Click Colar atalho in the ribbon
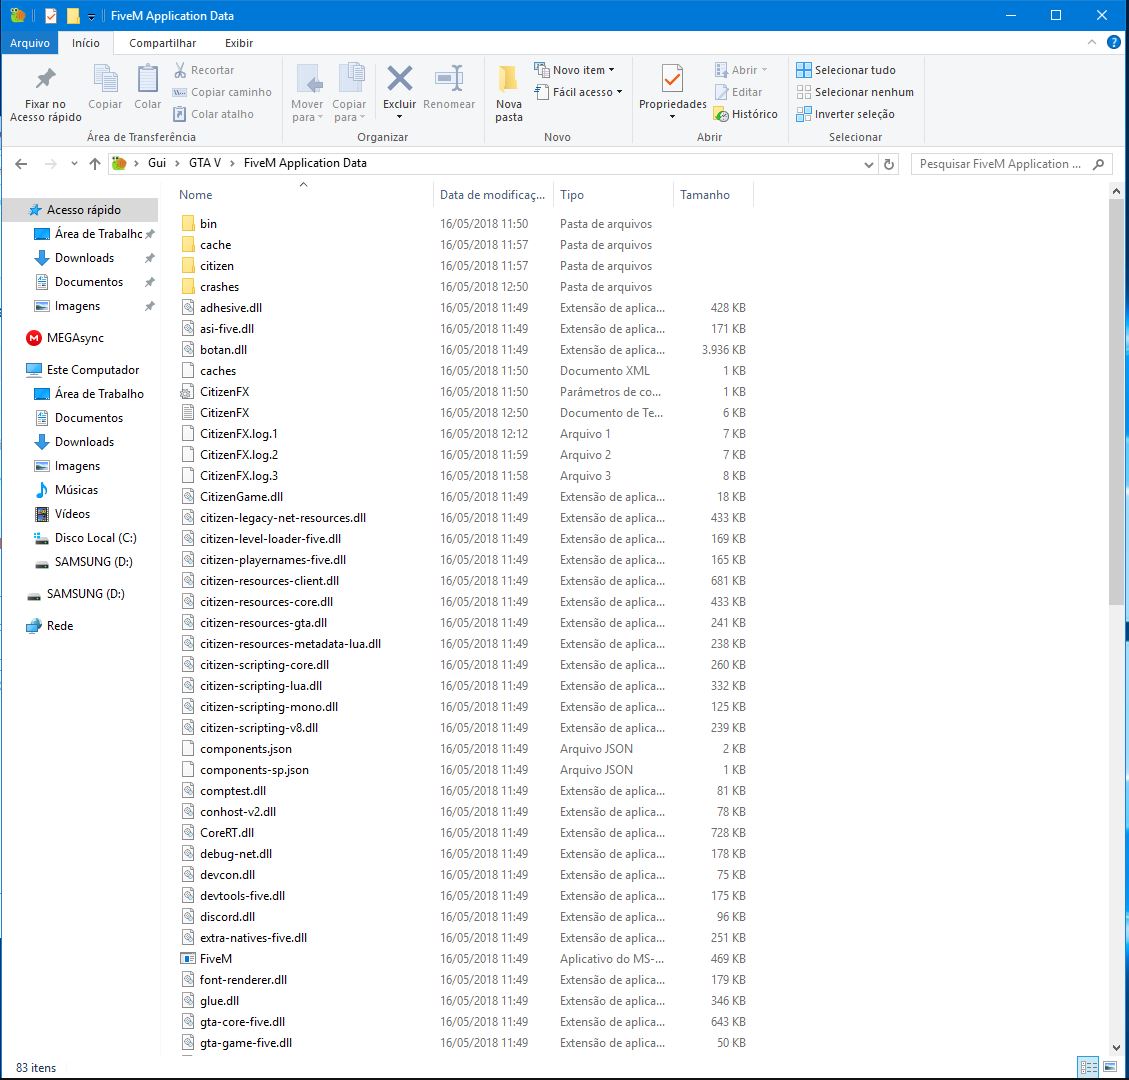The width and height of the screenshot is (1129, 1080). [x=213, y=114]
